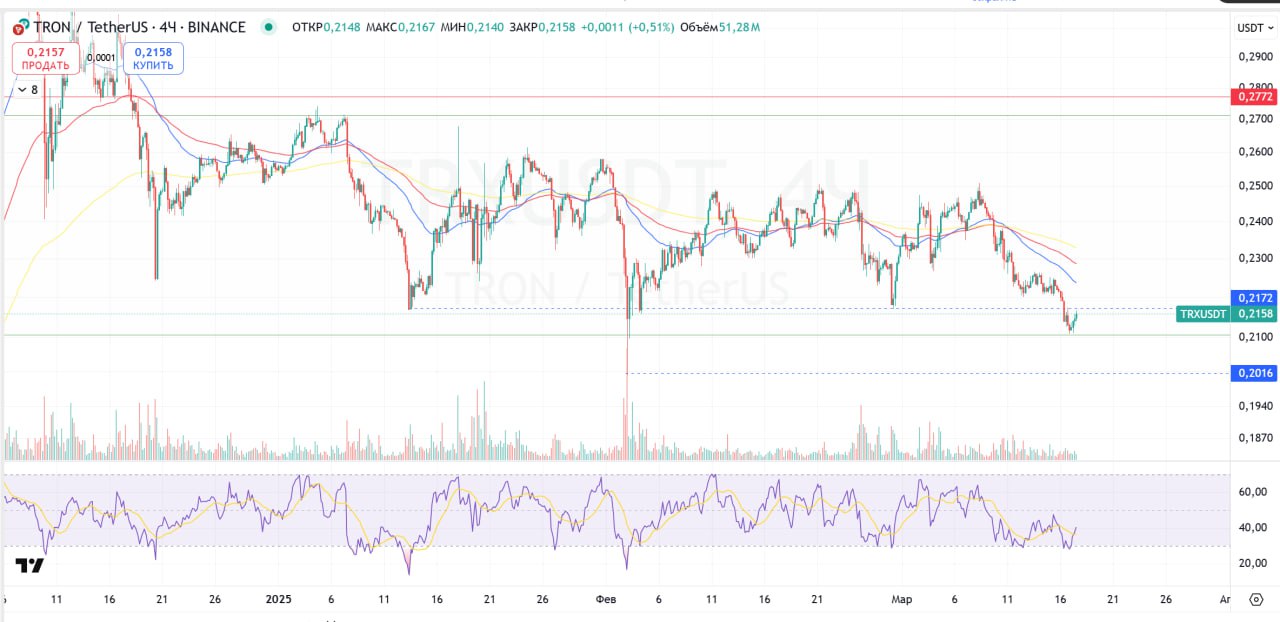Open chart settings hexagon gear icon
The height and width of the screenshot is (622, 1280).
click(x=1256, y=599)
